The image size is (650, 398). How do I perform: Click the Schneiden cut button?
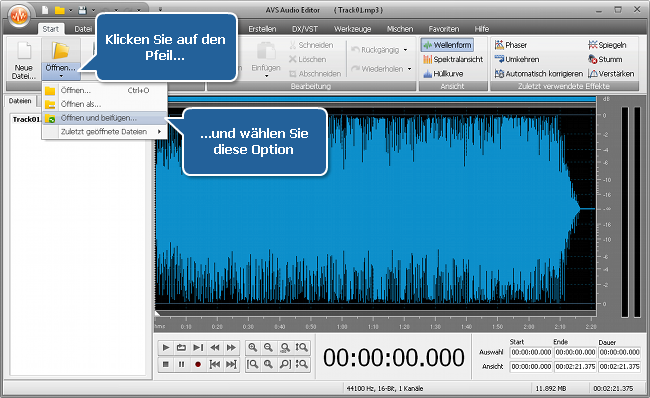click(x=311, y=45)
